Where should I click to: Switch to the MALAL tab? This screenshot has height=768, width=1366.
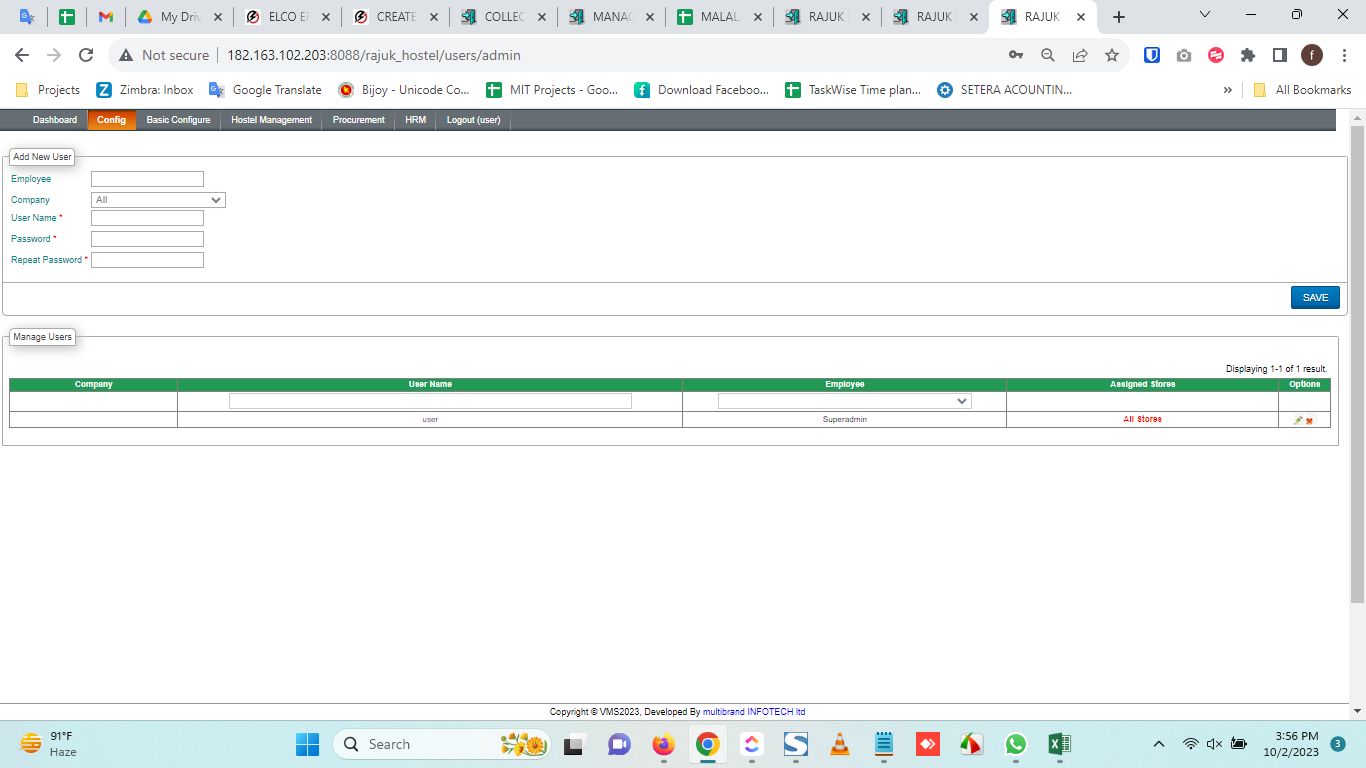click(718, 17)
